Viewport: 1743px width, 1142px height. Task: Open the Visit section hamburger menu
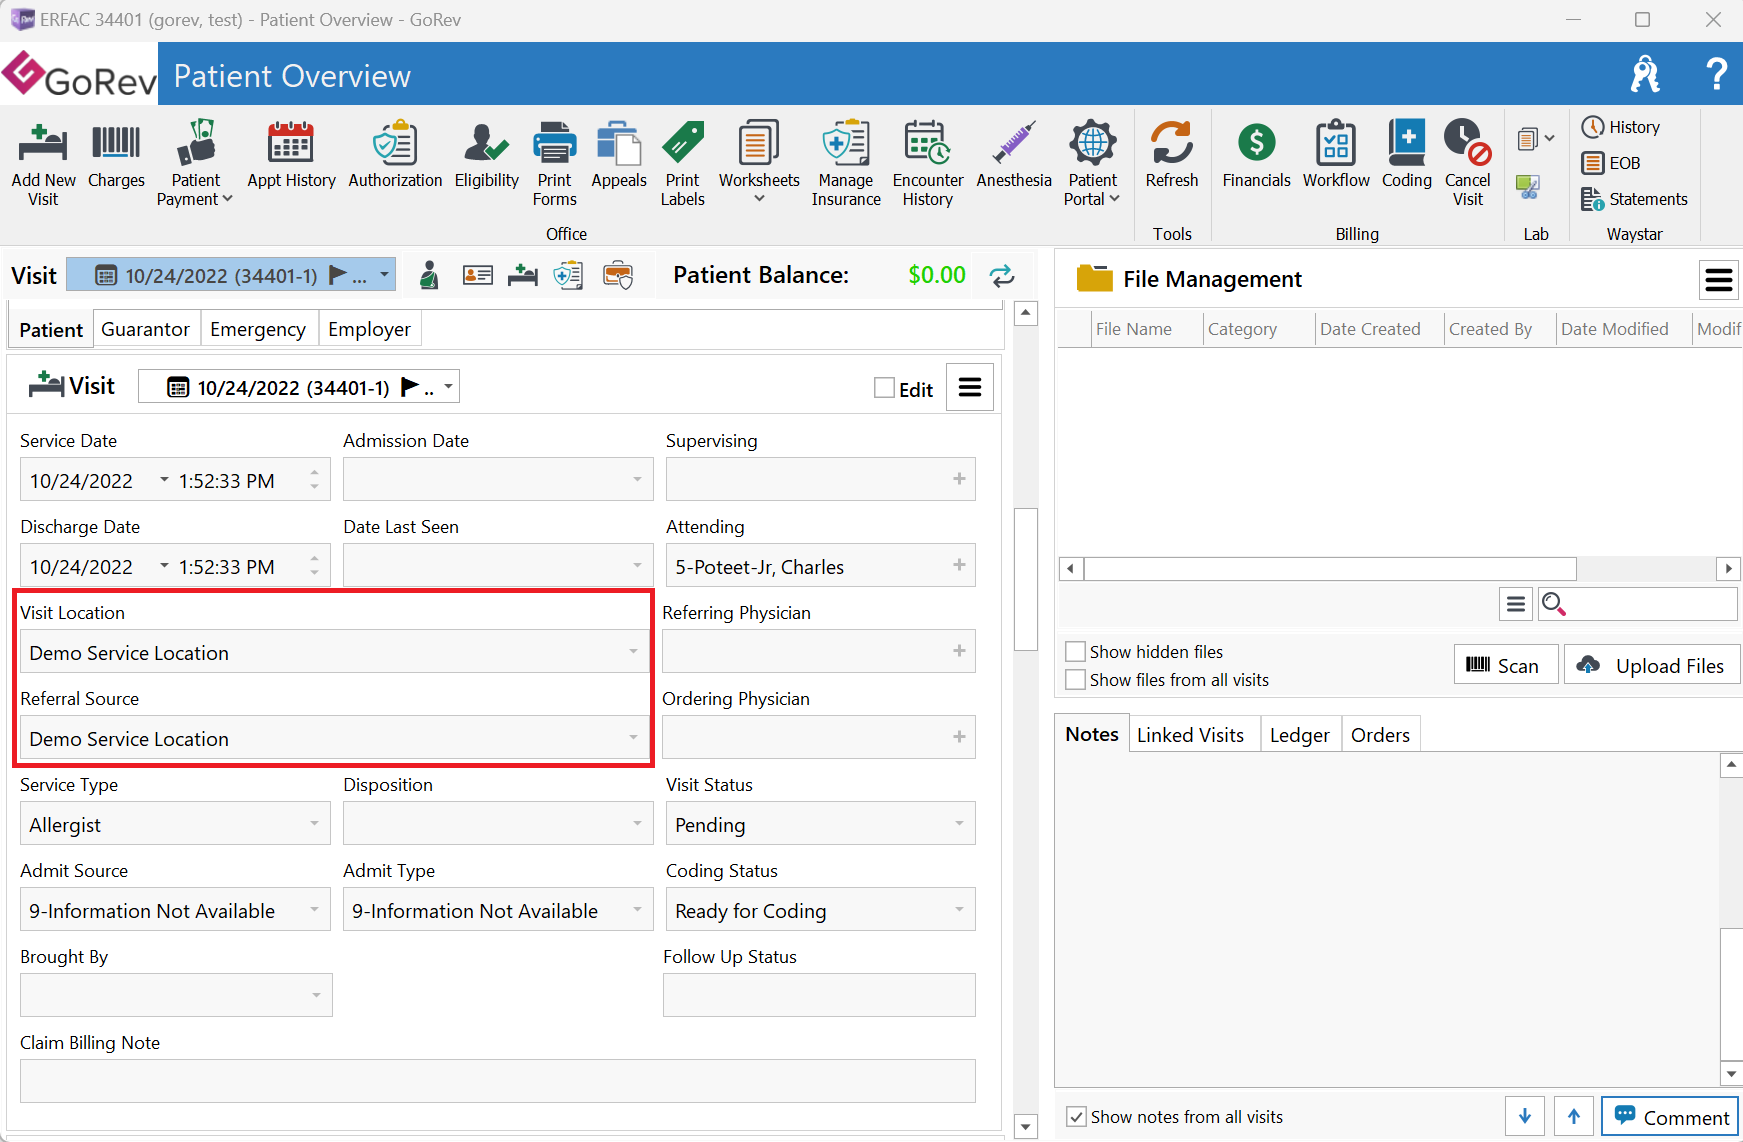click(970, 387)
